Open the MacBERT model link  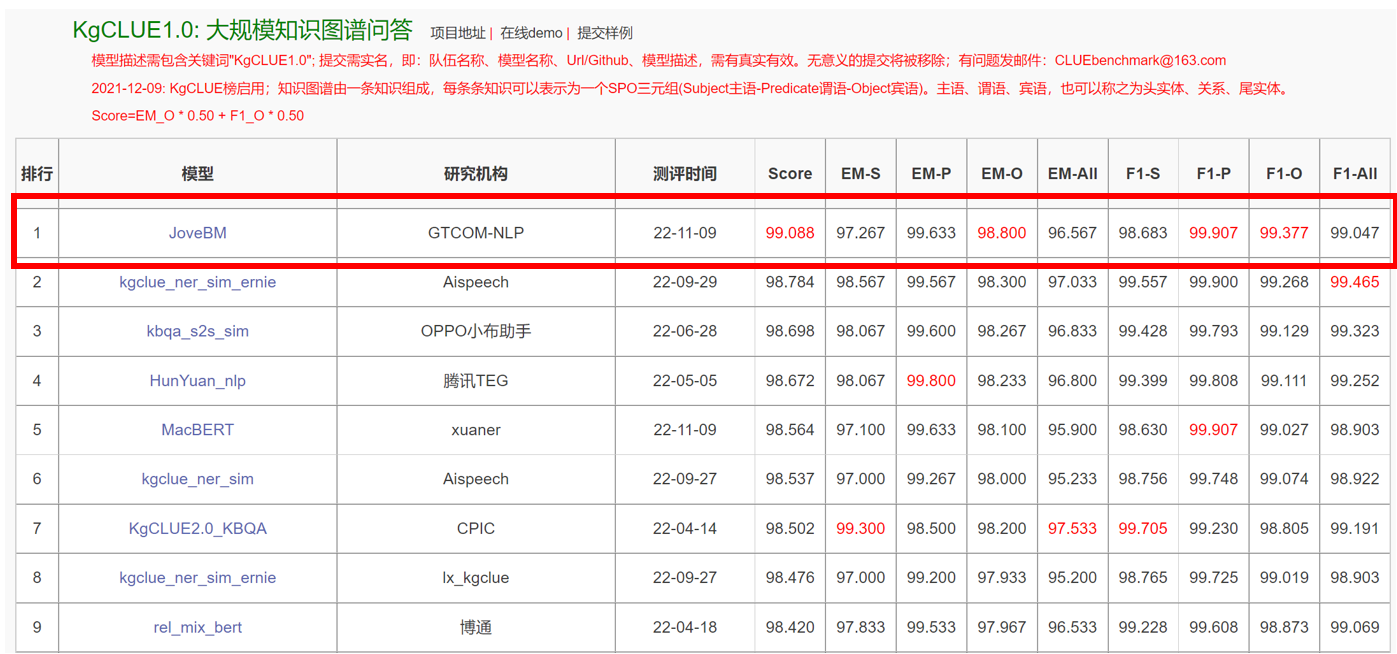tap(197, 430)
